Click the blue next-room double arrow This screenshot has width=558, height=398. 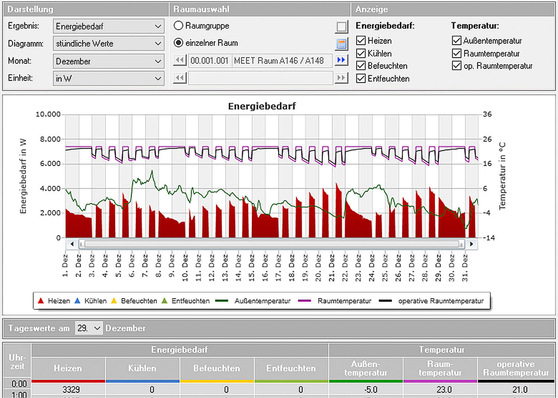341,60
